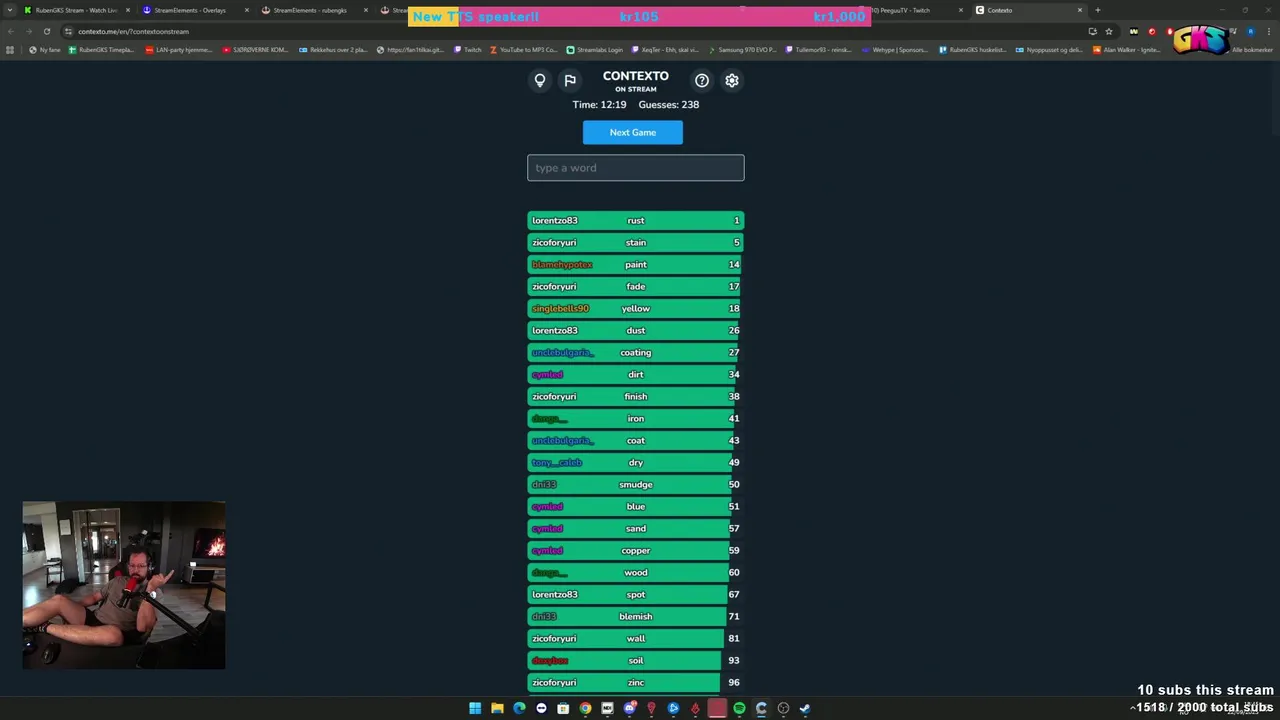
Task: Click the 'yellow' guess row
Action: pyautogui.click(x=636, y=308)
